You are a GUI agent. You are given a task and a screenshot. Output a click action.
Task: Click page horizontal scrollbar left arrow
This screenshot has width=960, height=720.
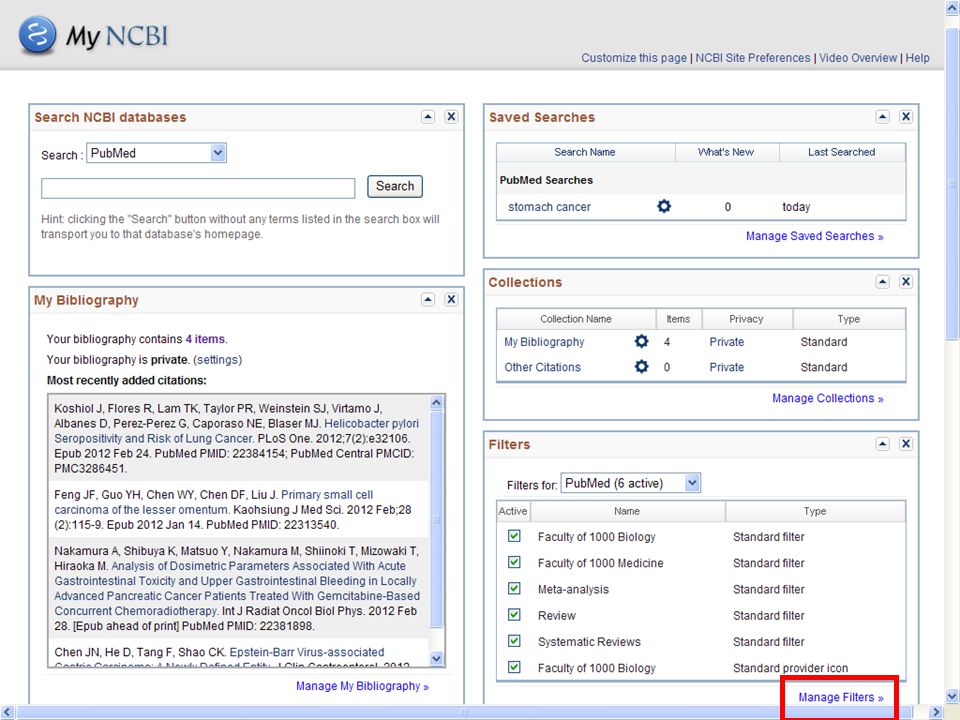pyautogui.click(x=7, y=712)
